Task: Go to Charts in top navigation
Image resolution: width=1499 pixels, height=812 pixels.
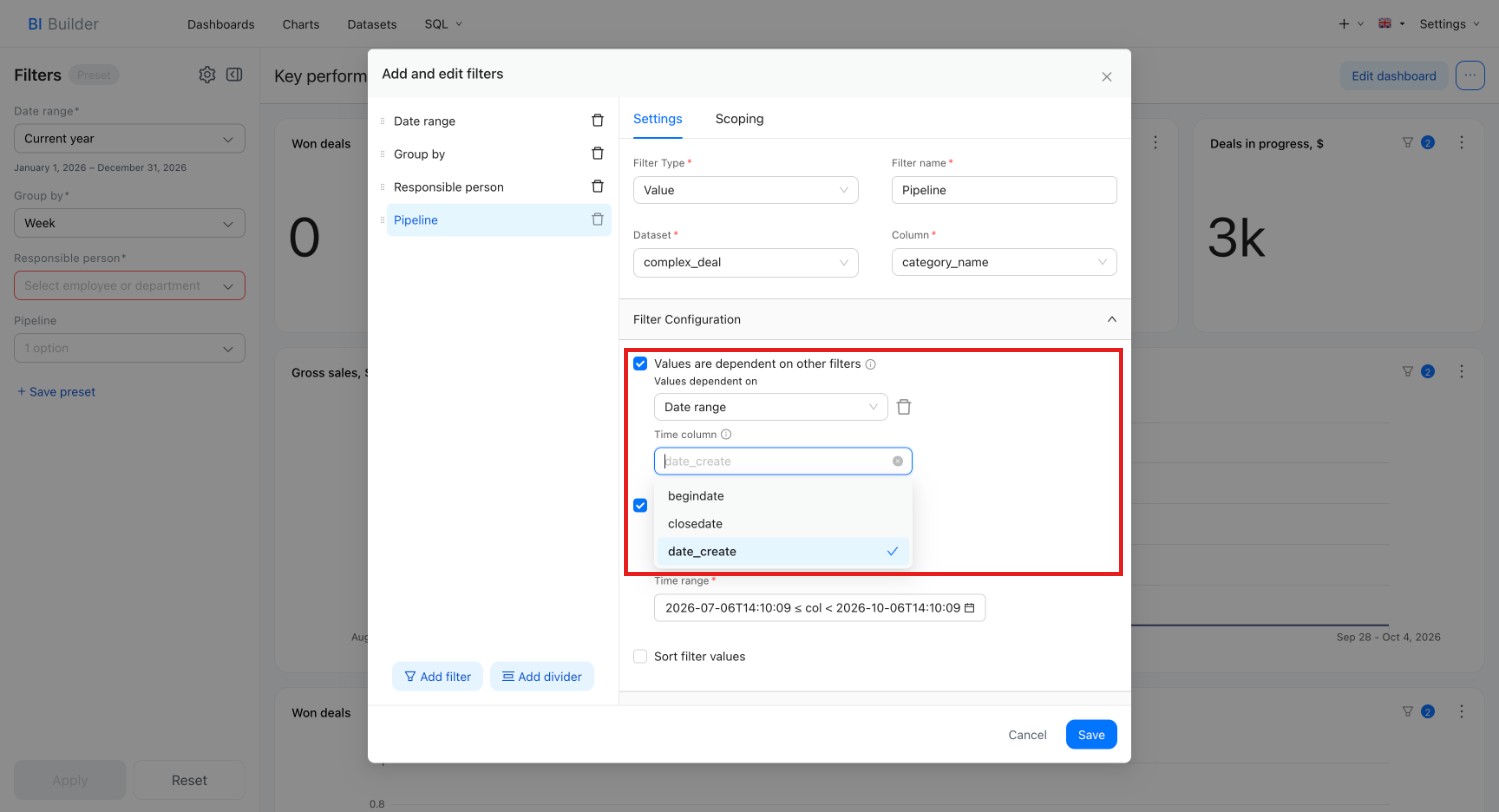Action: click(x=301, y=24)
